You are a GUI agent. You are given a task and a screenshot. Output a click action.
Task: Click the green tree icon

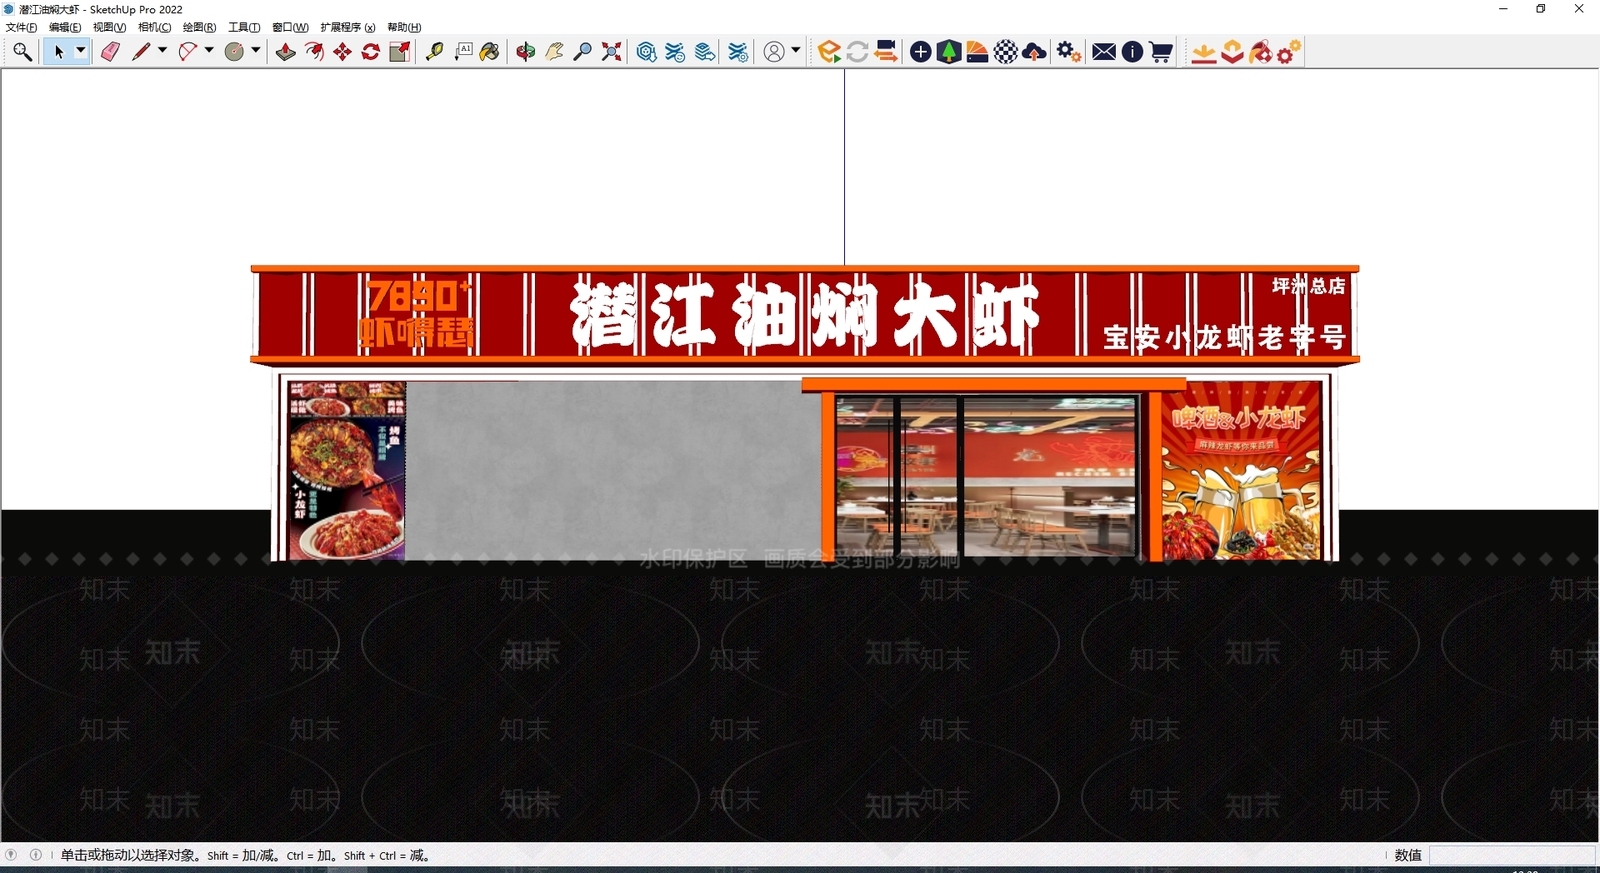click(x=949, y=52)
